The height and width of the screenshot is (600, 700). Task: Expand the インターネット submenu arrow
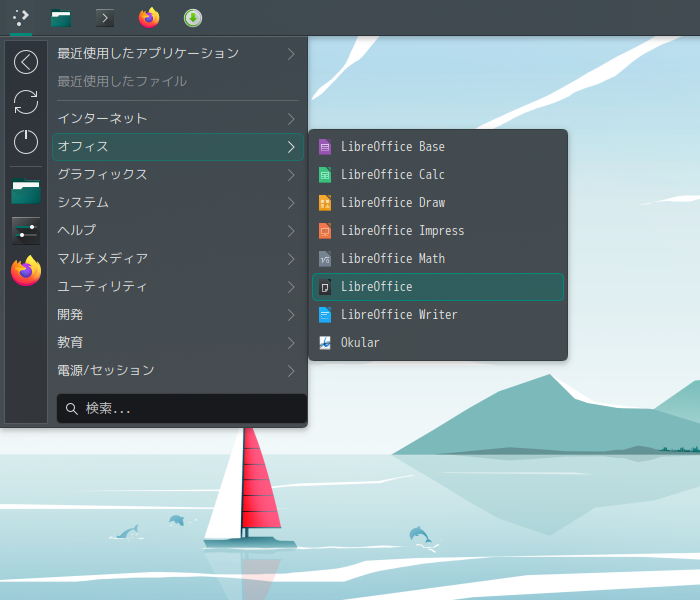291,119
